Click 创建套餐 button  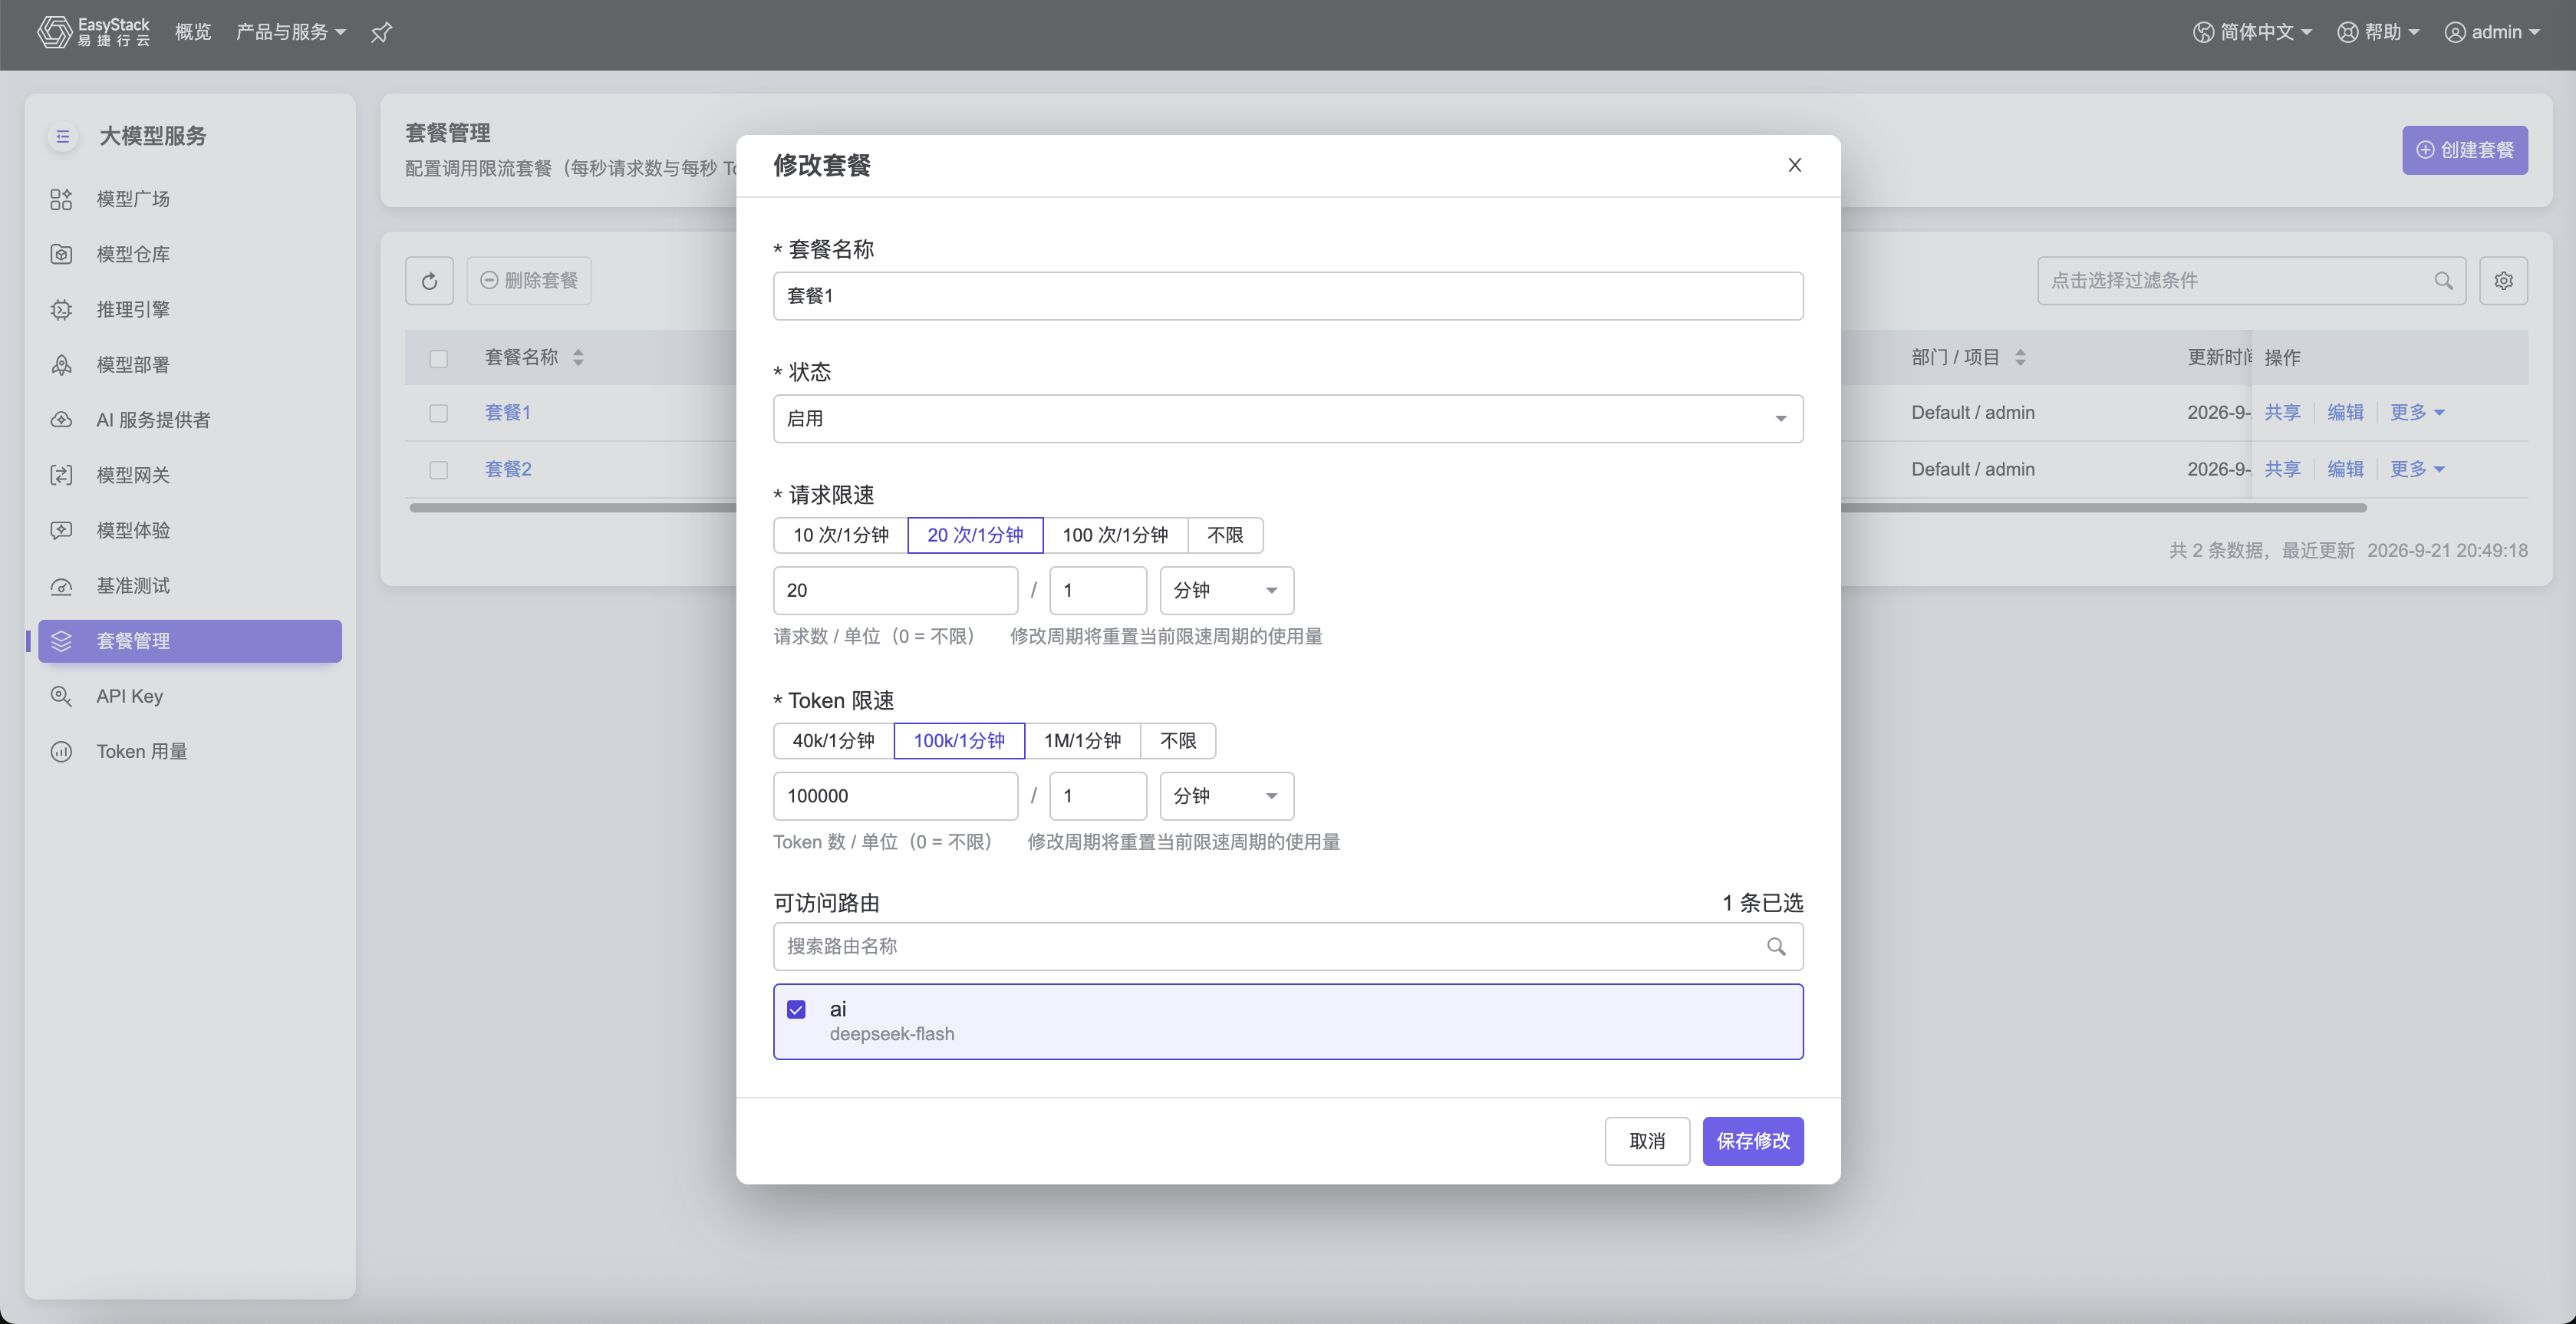tap(2465, 150)
